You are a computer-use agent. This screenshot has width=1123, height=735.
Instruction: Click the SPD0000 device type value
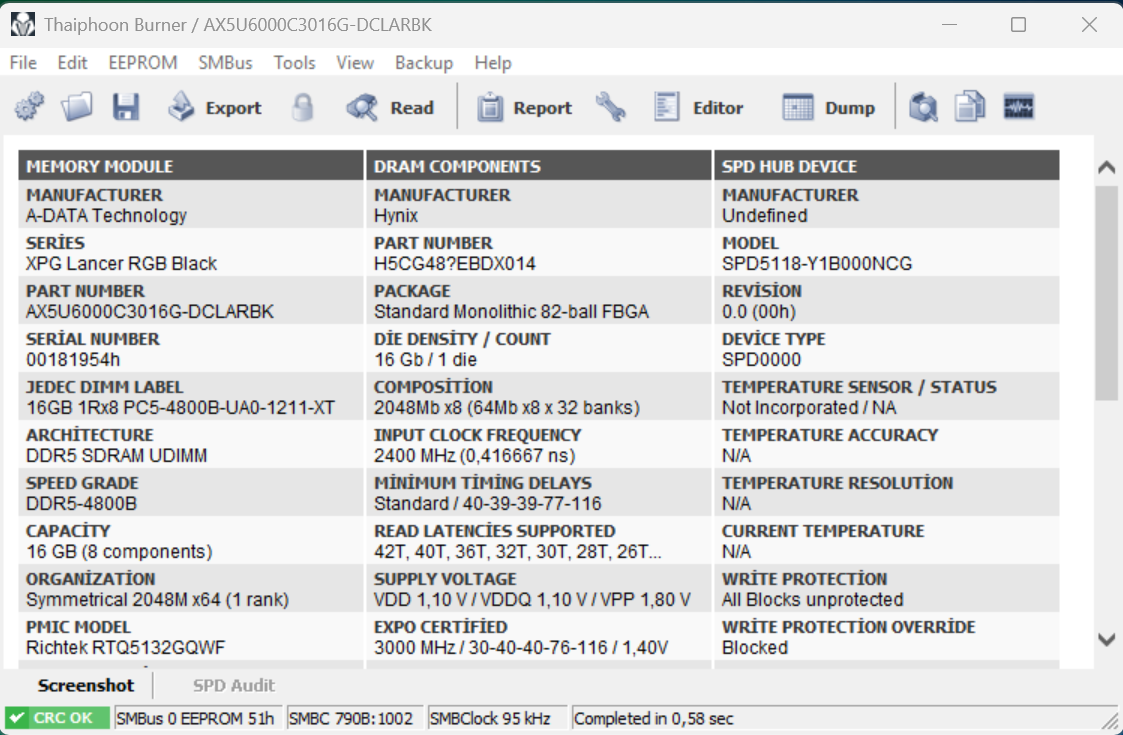761,360
